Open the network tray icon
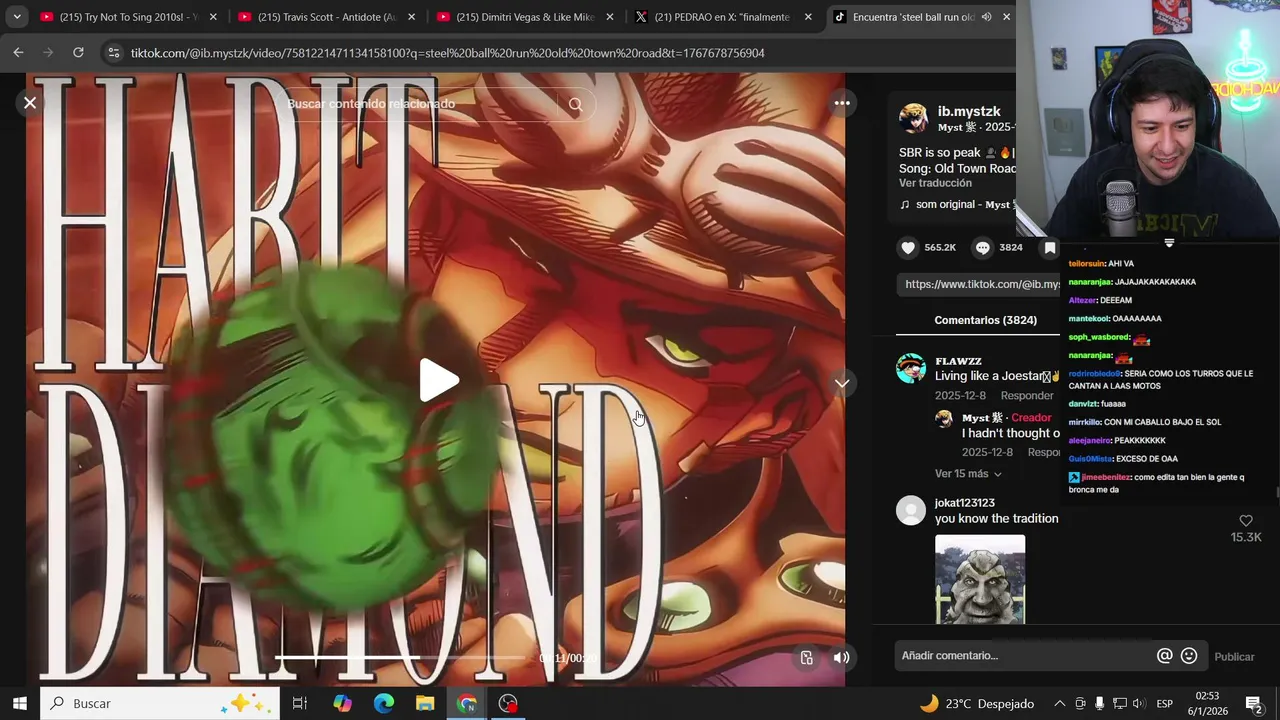Screen dimensions: 1280x720 (x=1120, y=703)
